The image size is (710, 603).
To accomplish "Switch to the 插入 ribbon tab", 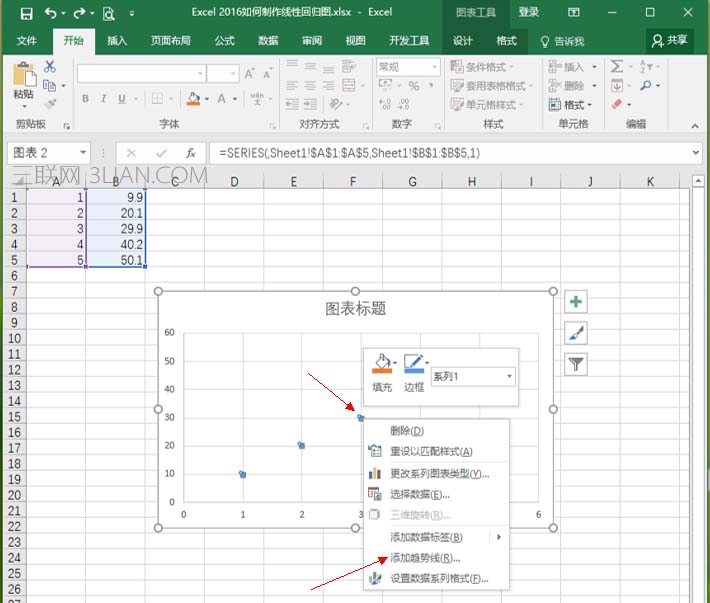I will 117,41.
